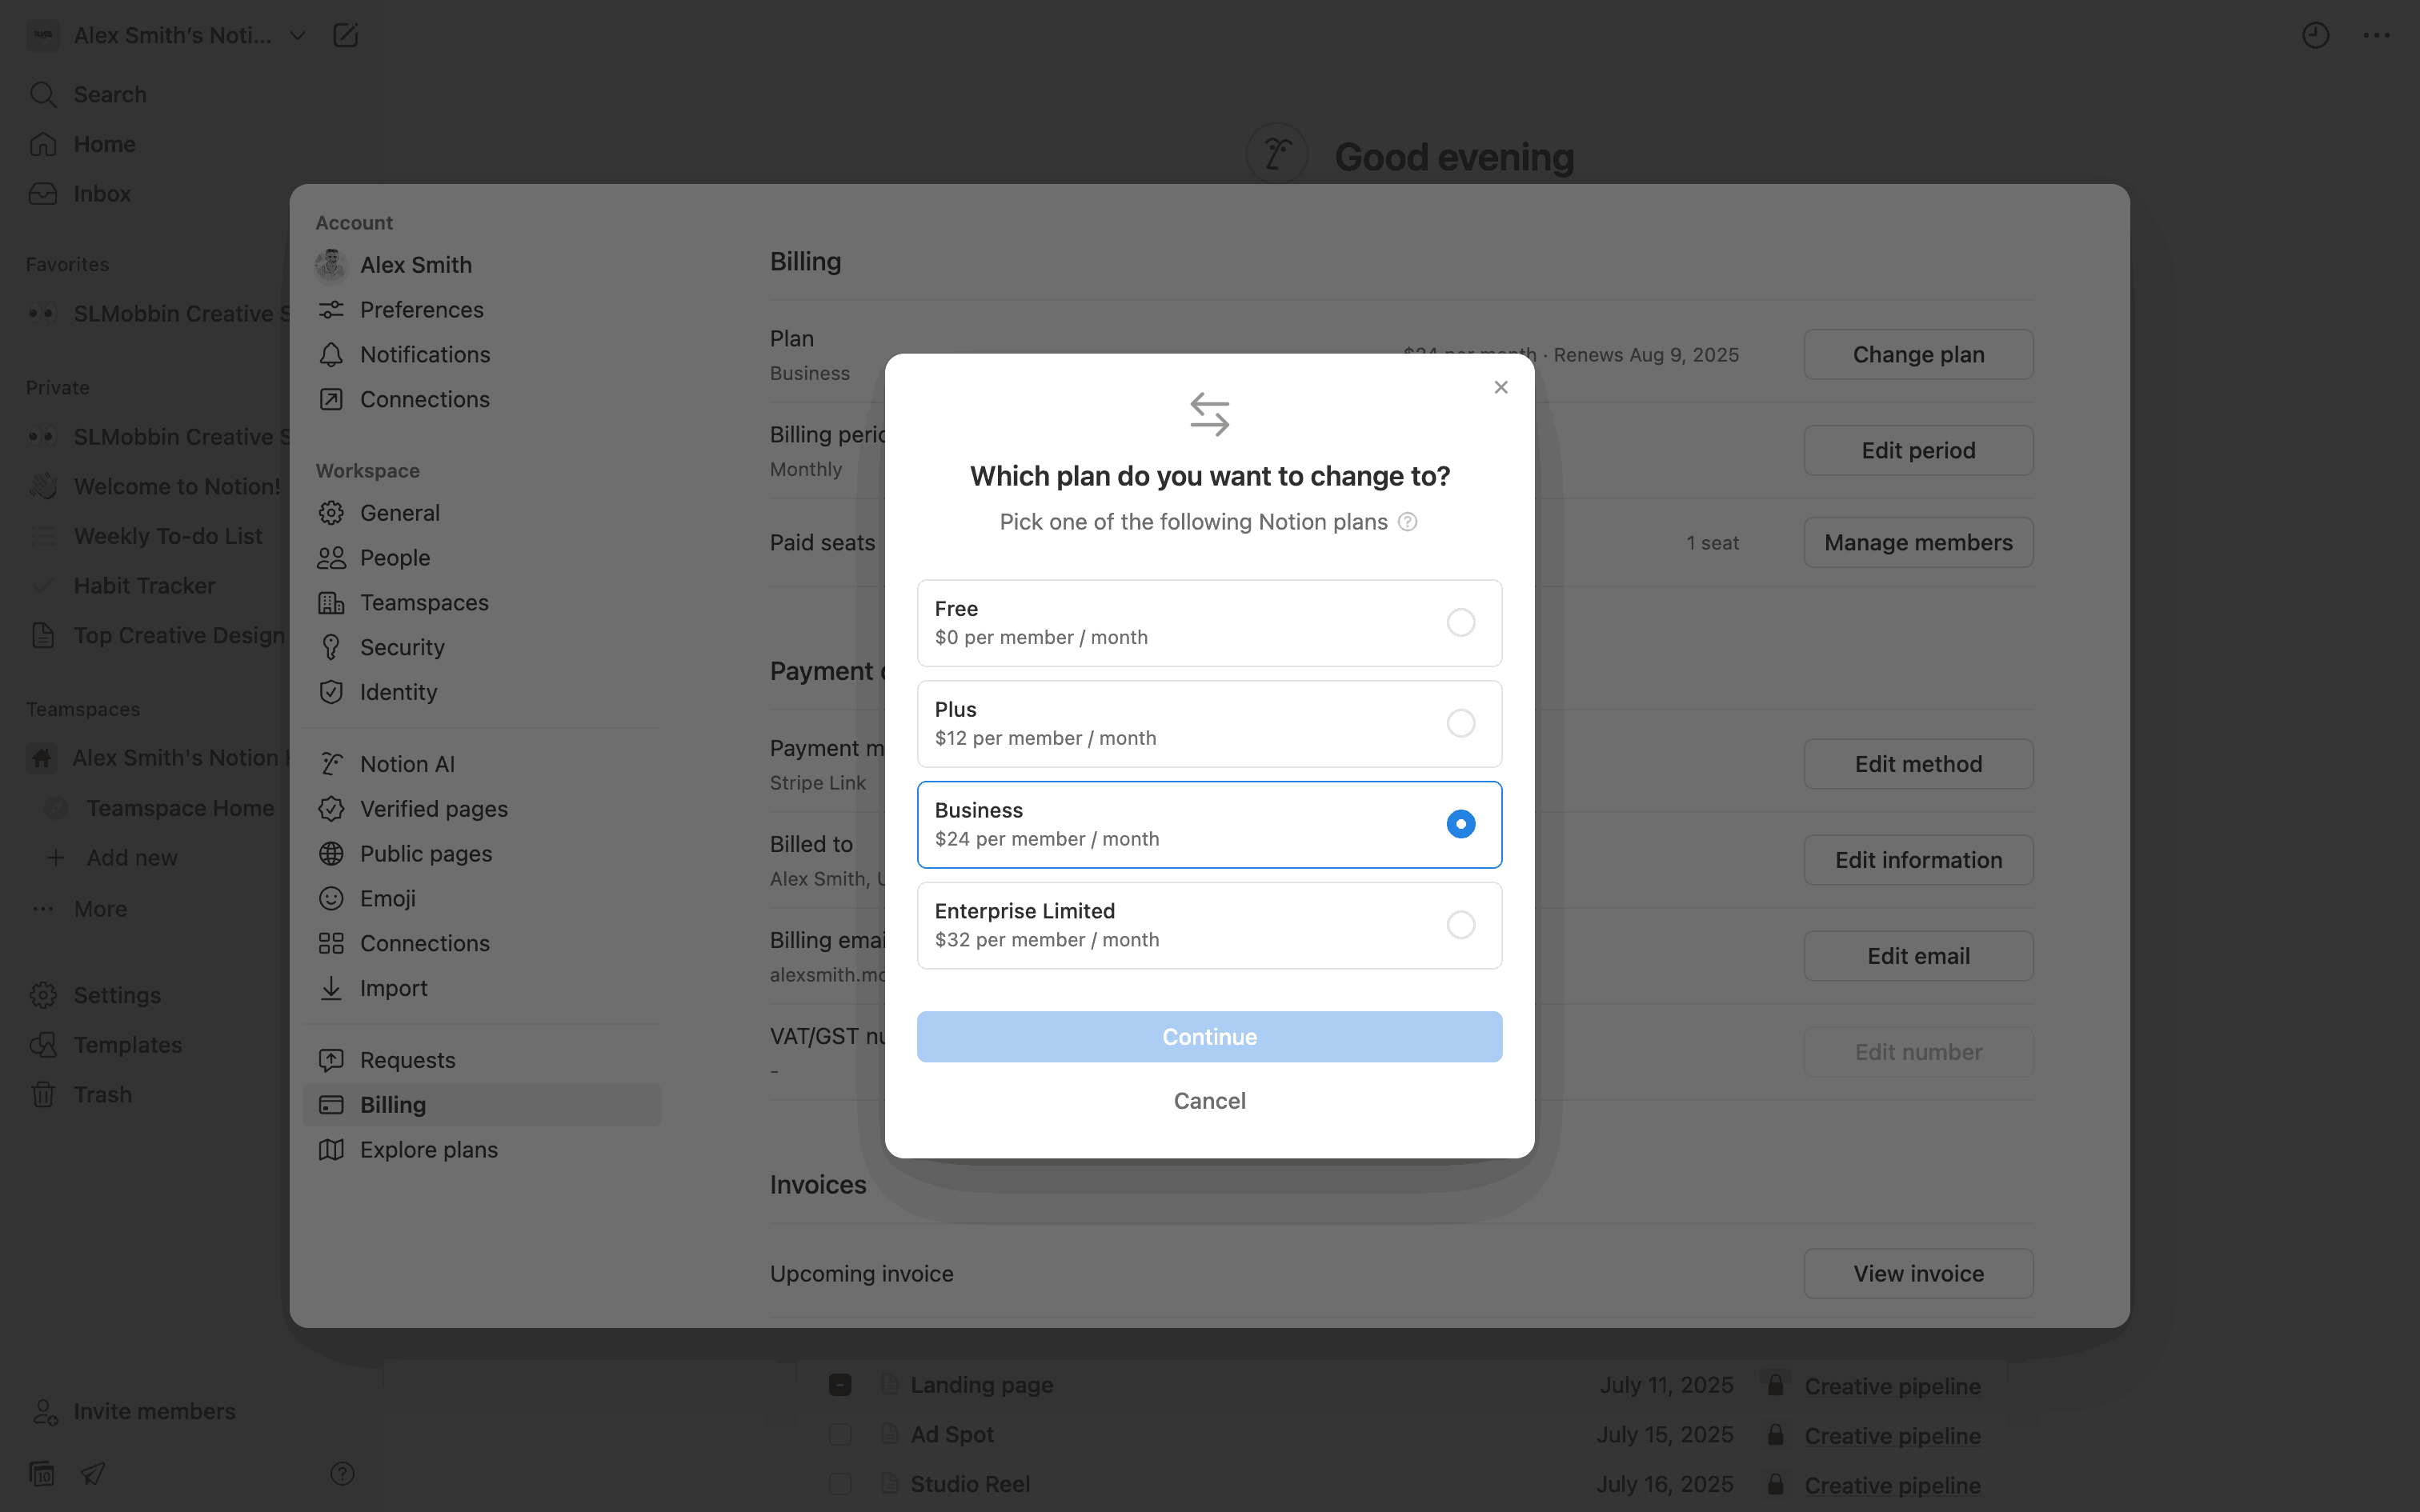Click Cancel in the plan dialog
Viewport: 2420px width, 1512px height.
[1209, 1101]
